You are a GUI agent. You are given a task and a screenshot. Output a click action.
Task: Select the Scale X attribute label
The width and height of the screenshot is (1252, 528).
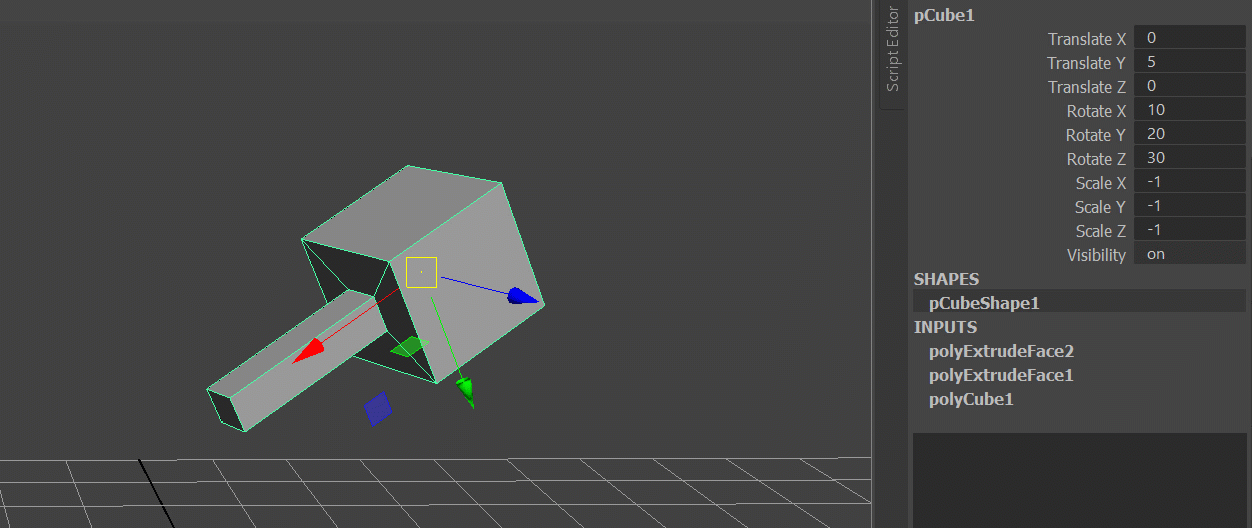[x=1100, y=183]
